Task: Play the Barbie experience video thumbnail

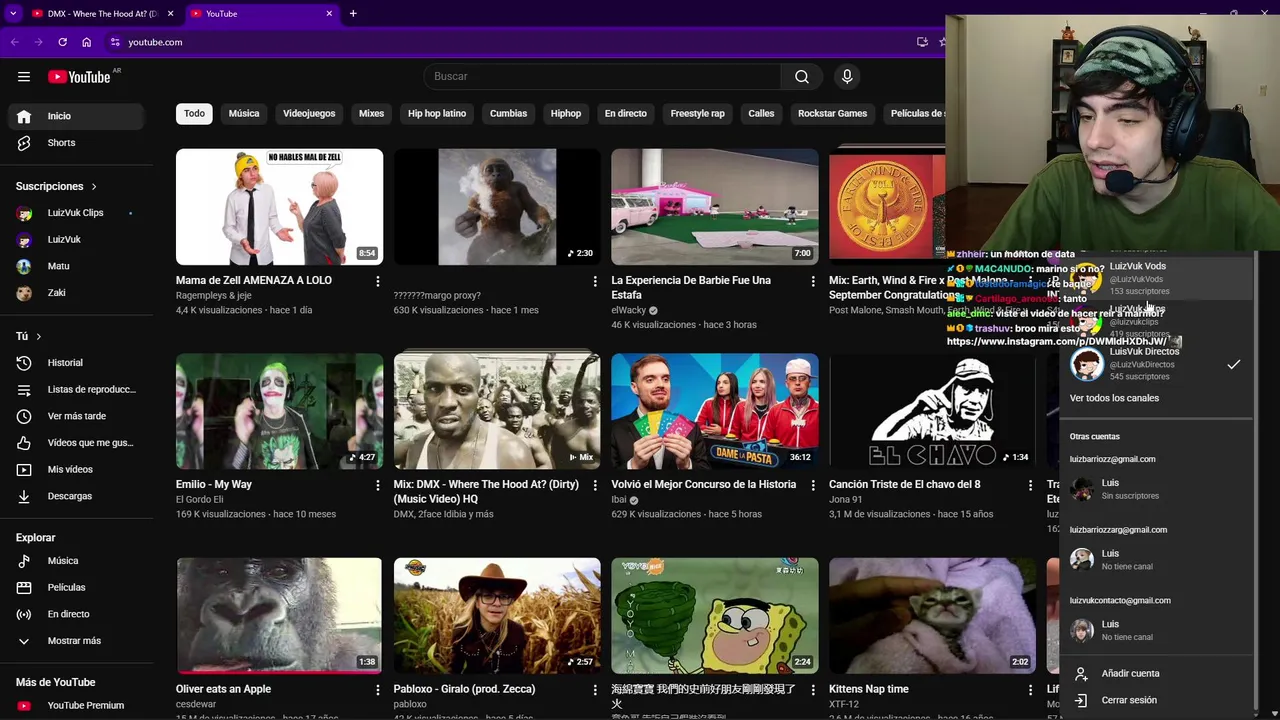Action: (x=714, y=207)
